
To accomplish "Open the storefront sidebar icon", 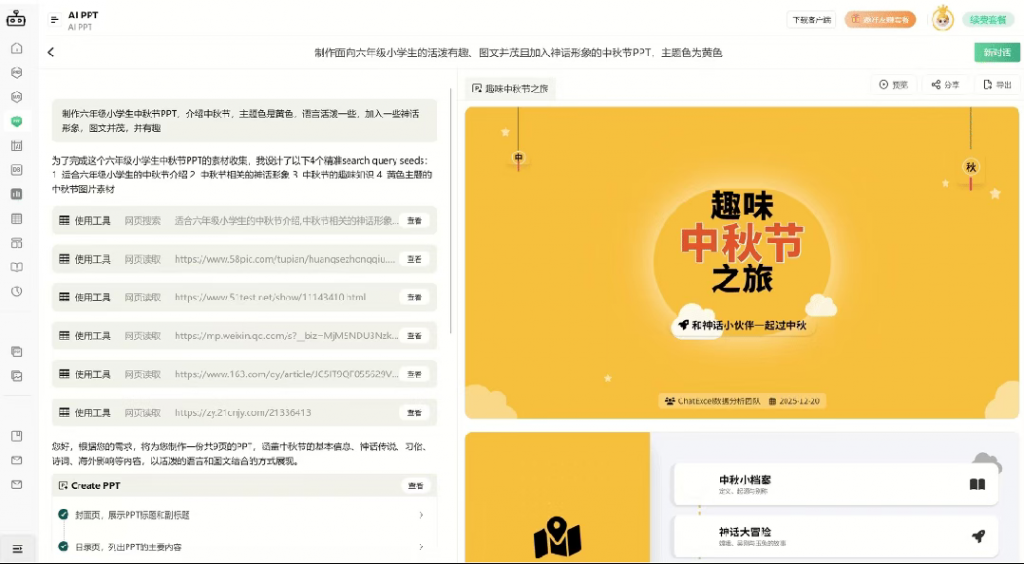I will (17, 243).
